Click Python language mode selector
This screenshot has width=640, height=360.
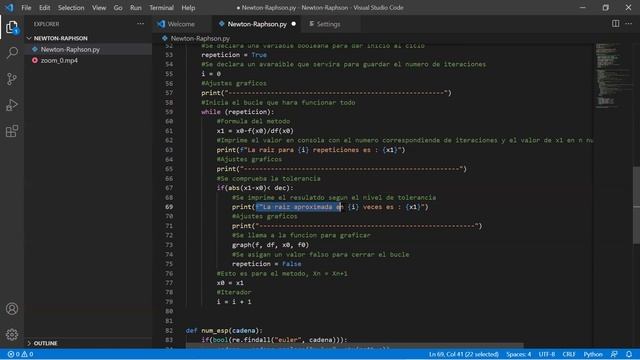pos(593,354)
